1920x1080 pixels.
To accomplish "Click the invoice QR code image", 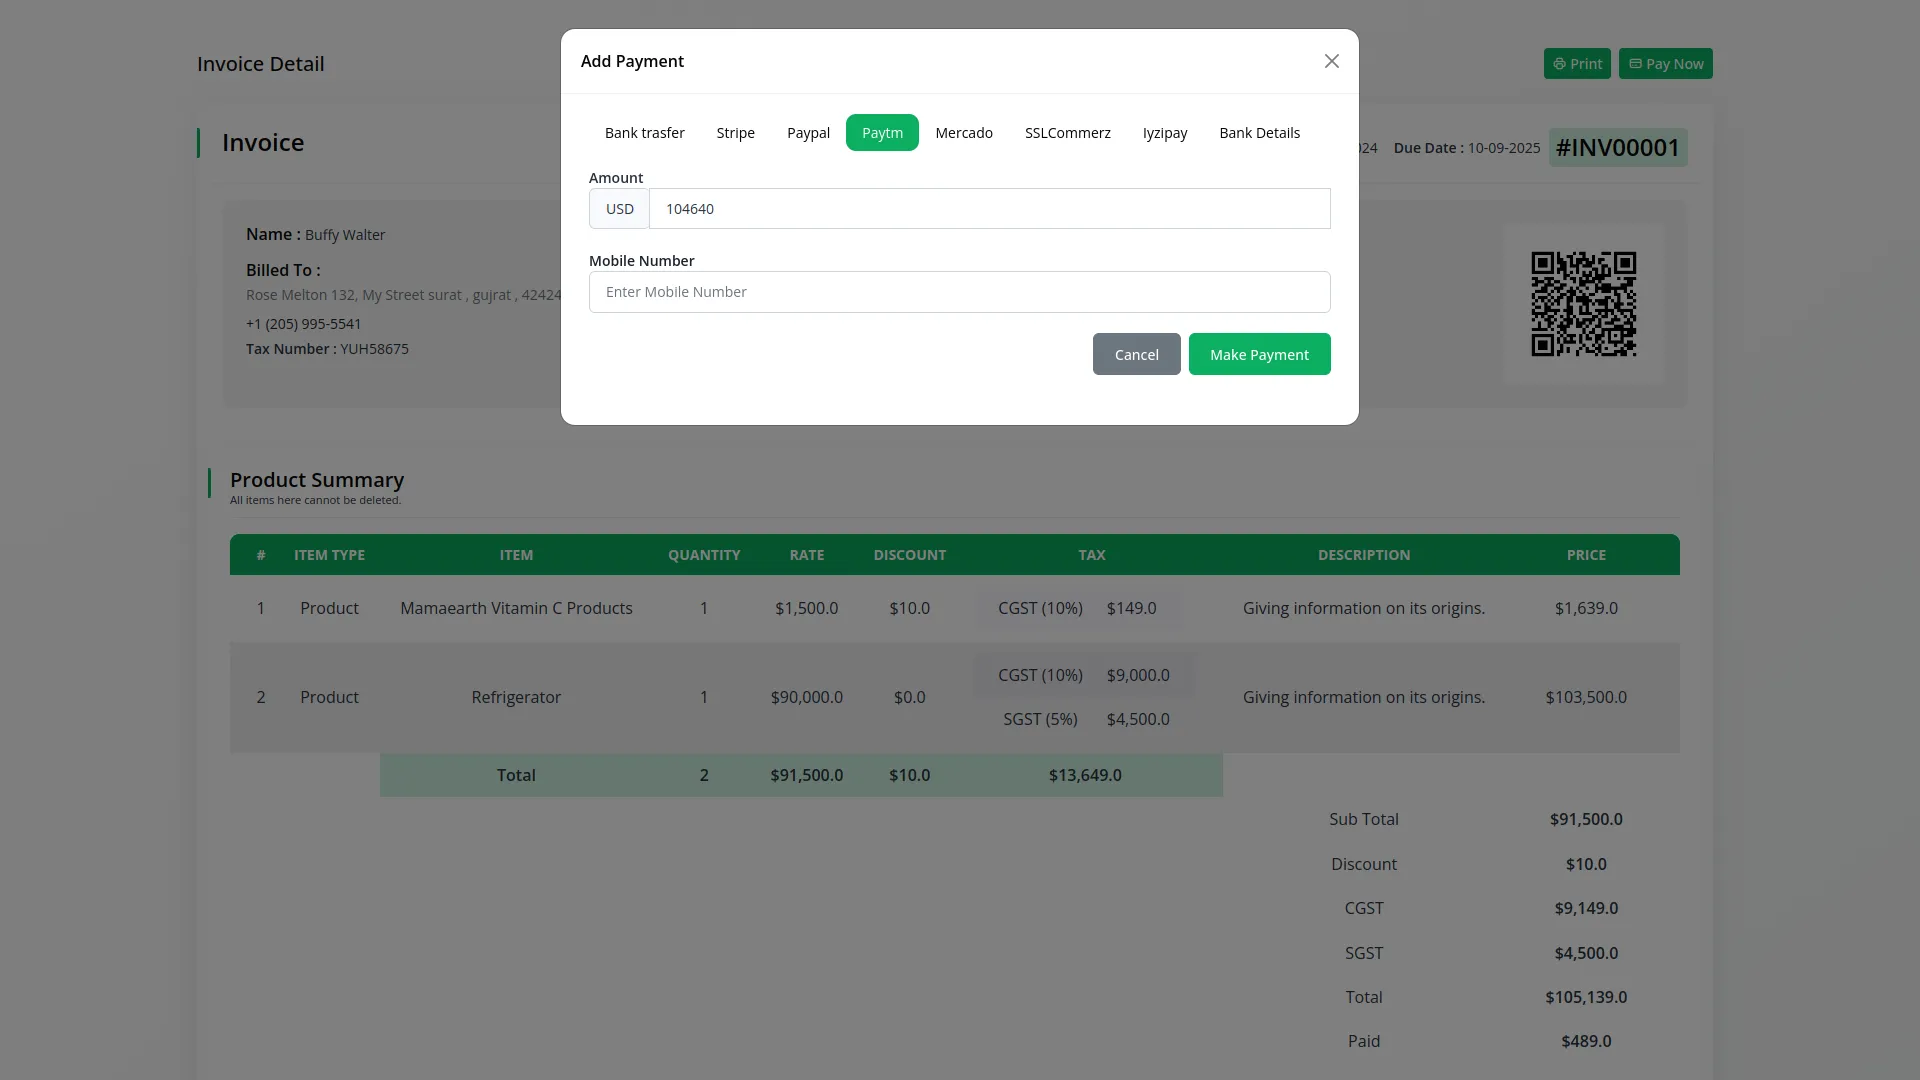I will click(1583, 304).
